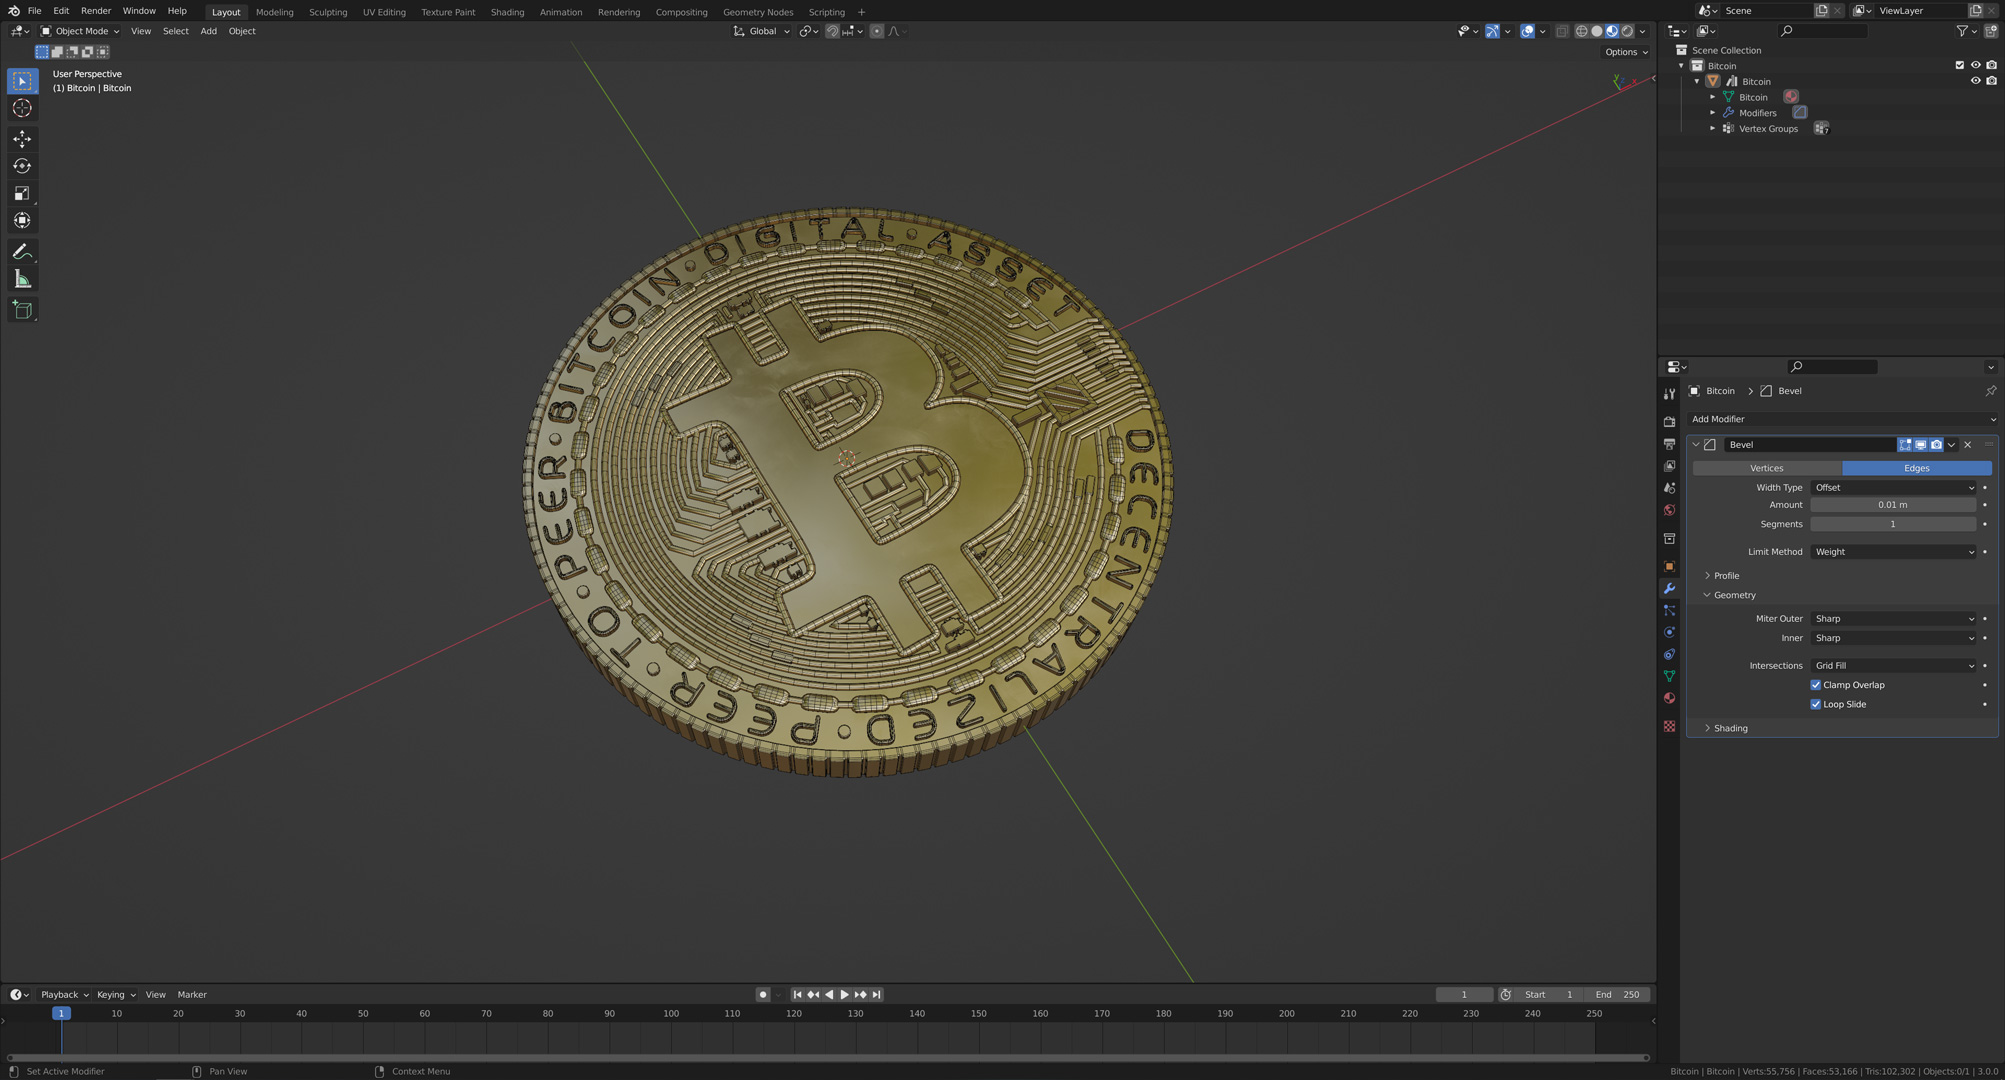Adjust the bevel Amount slider field
This screenshot has height=1080, width=2005.
coord(1892,505)
